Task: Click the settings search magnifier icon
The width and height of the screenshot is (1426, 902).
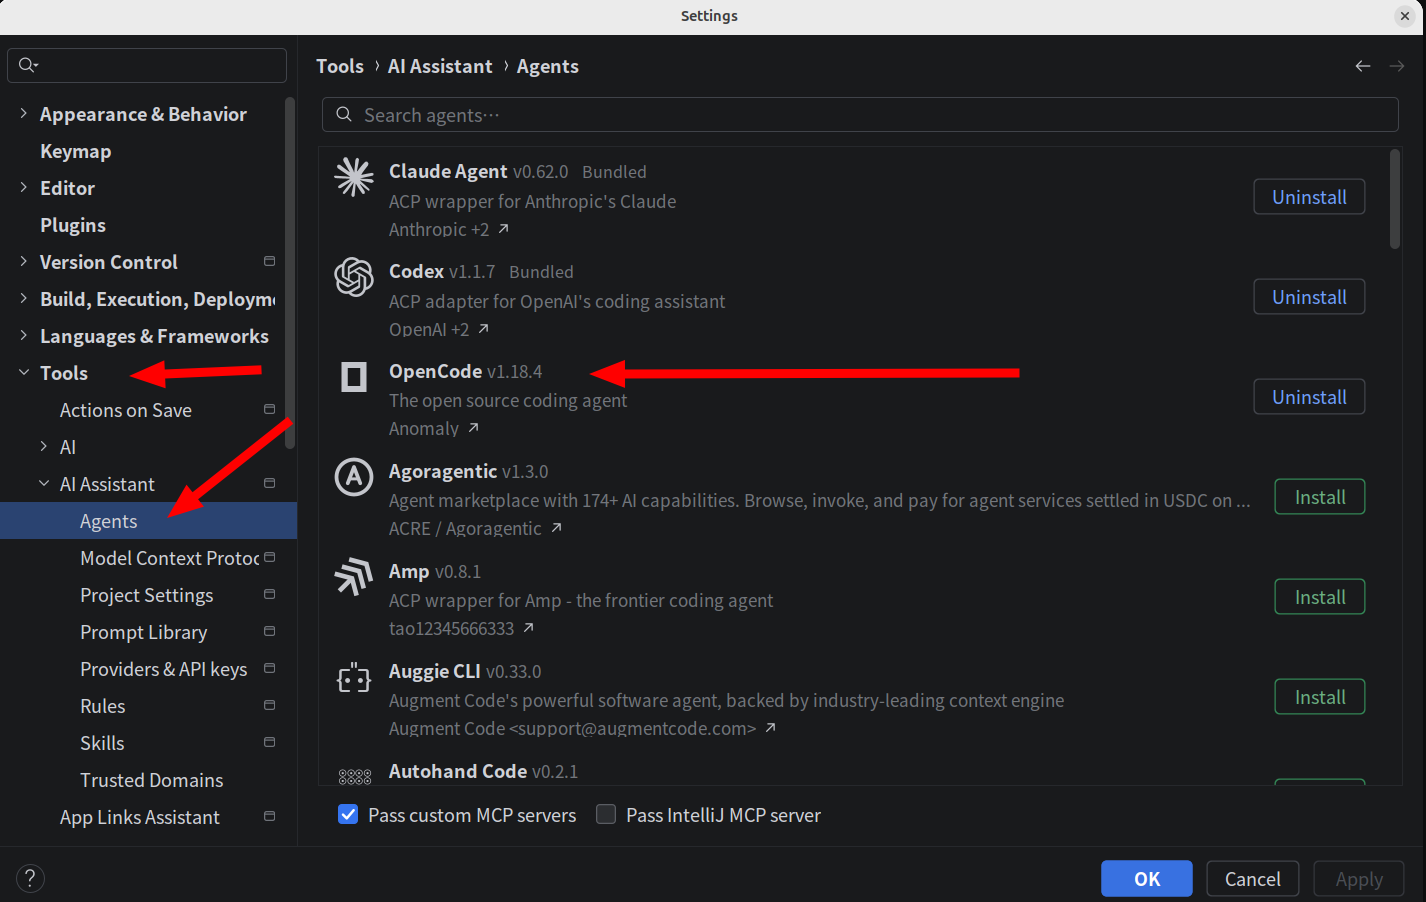Action: coord(28,65)
